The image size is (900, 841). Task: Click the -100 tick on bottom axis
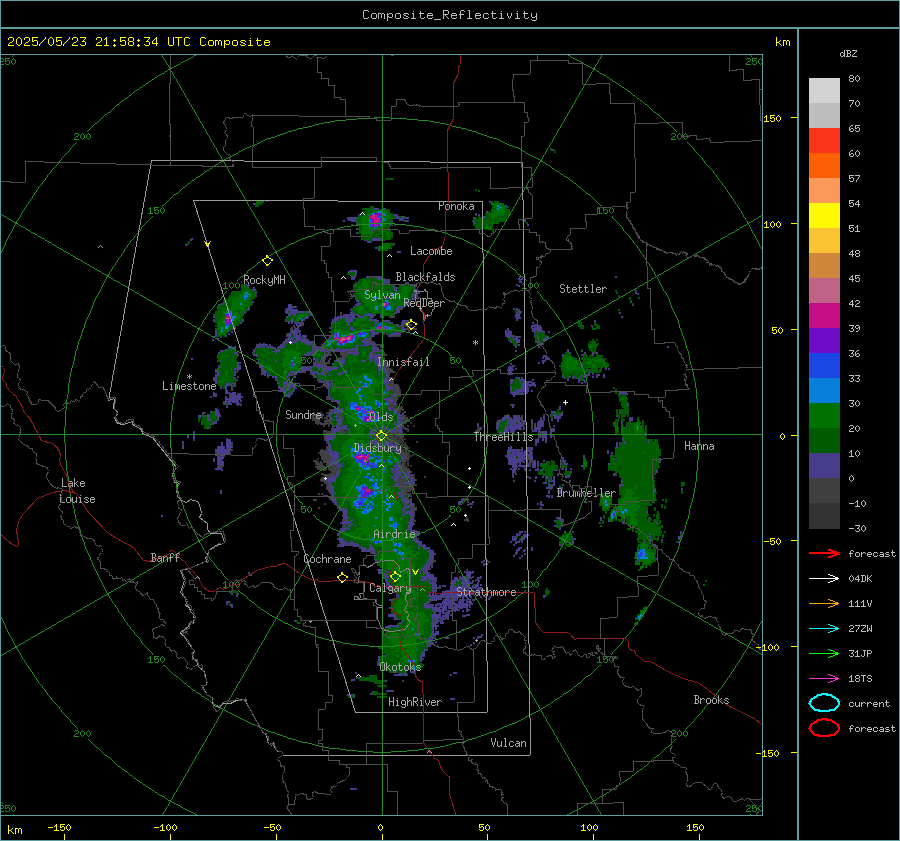(165, 827)
